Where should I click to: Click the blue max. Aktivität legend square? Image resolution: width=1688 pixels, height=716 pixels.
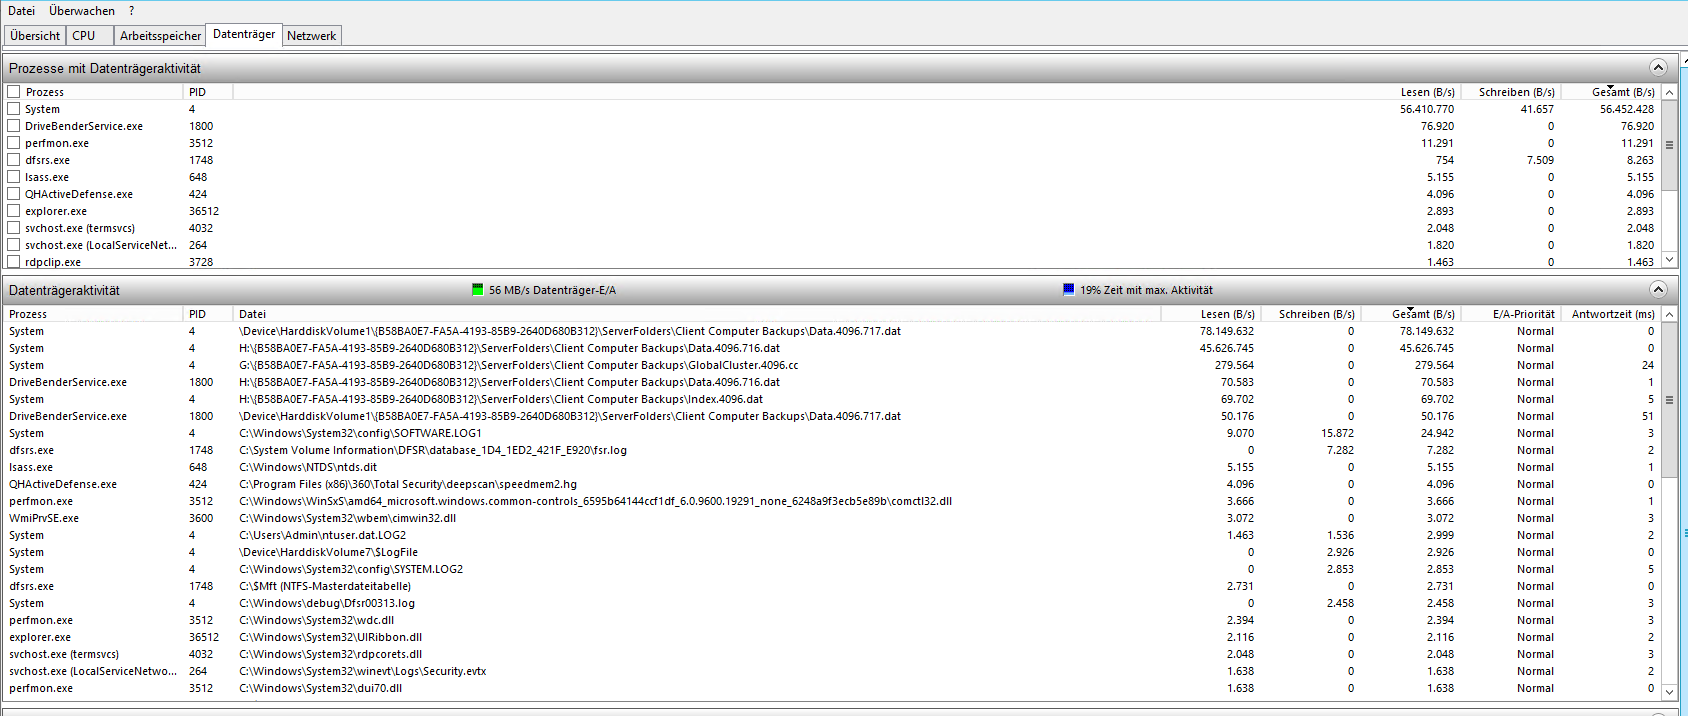(1068, 290)
